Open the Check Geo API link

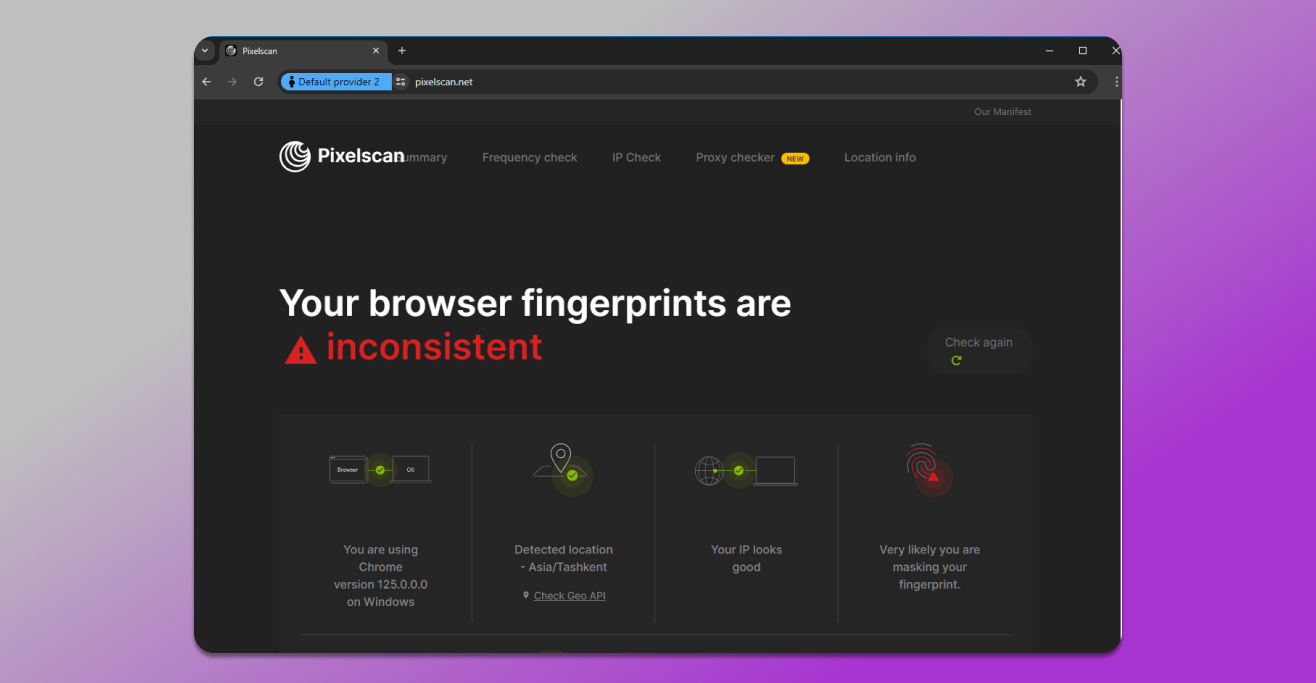pos(569,596)
